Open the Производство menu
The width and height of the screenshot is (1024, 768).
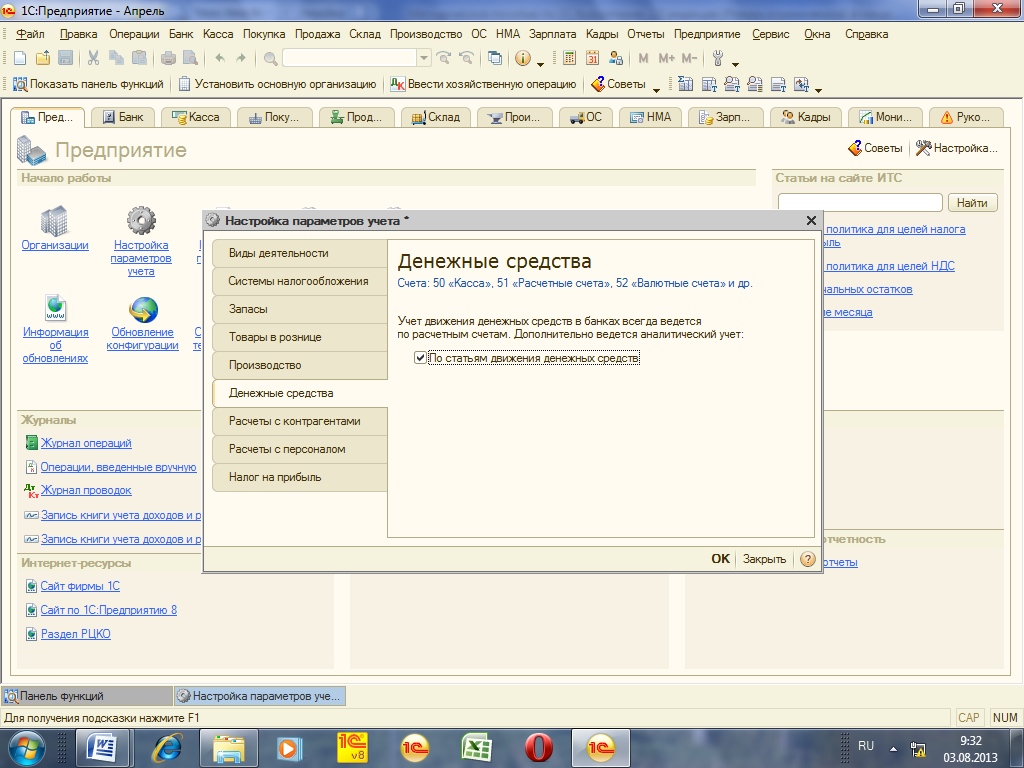(x=426, y=34)
